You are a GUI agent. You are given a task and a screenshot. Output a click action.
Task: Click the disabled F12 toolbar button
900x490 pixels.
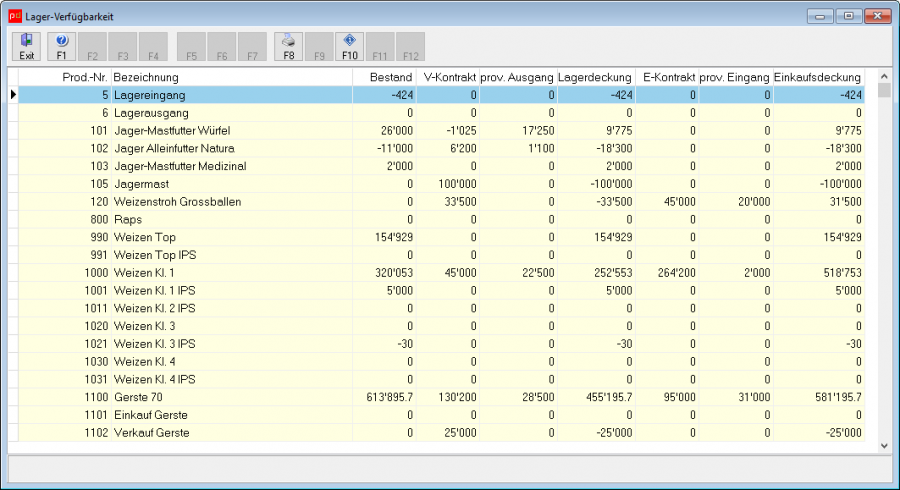(x=410, y=46)
